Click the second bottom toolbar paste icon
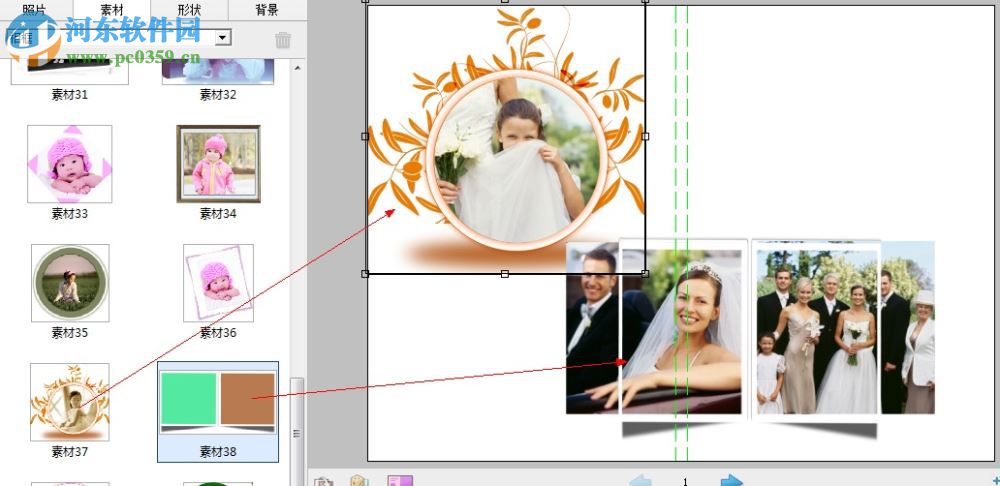Viewport: 1000px width, 486px height. coord(360,481)
